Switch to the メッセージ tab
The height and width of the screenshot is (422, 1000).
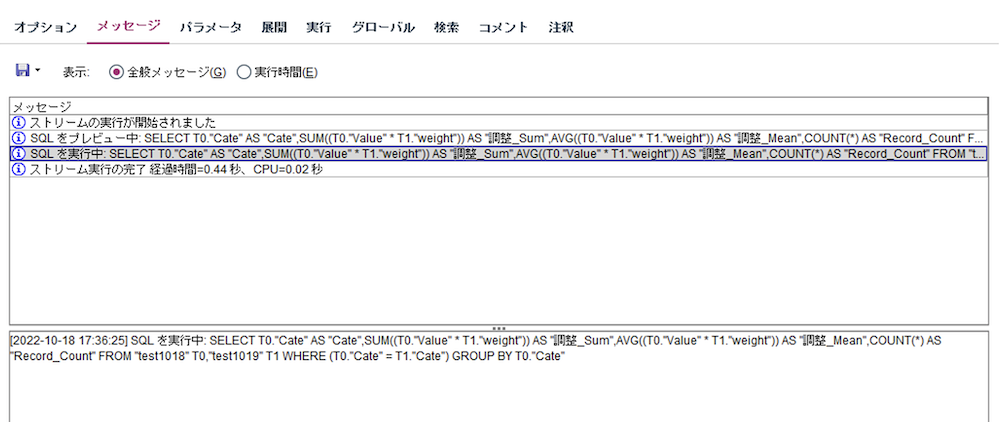(128, 27)
